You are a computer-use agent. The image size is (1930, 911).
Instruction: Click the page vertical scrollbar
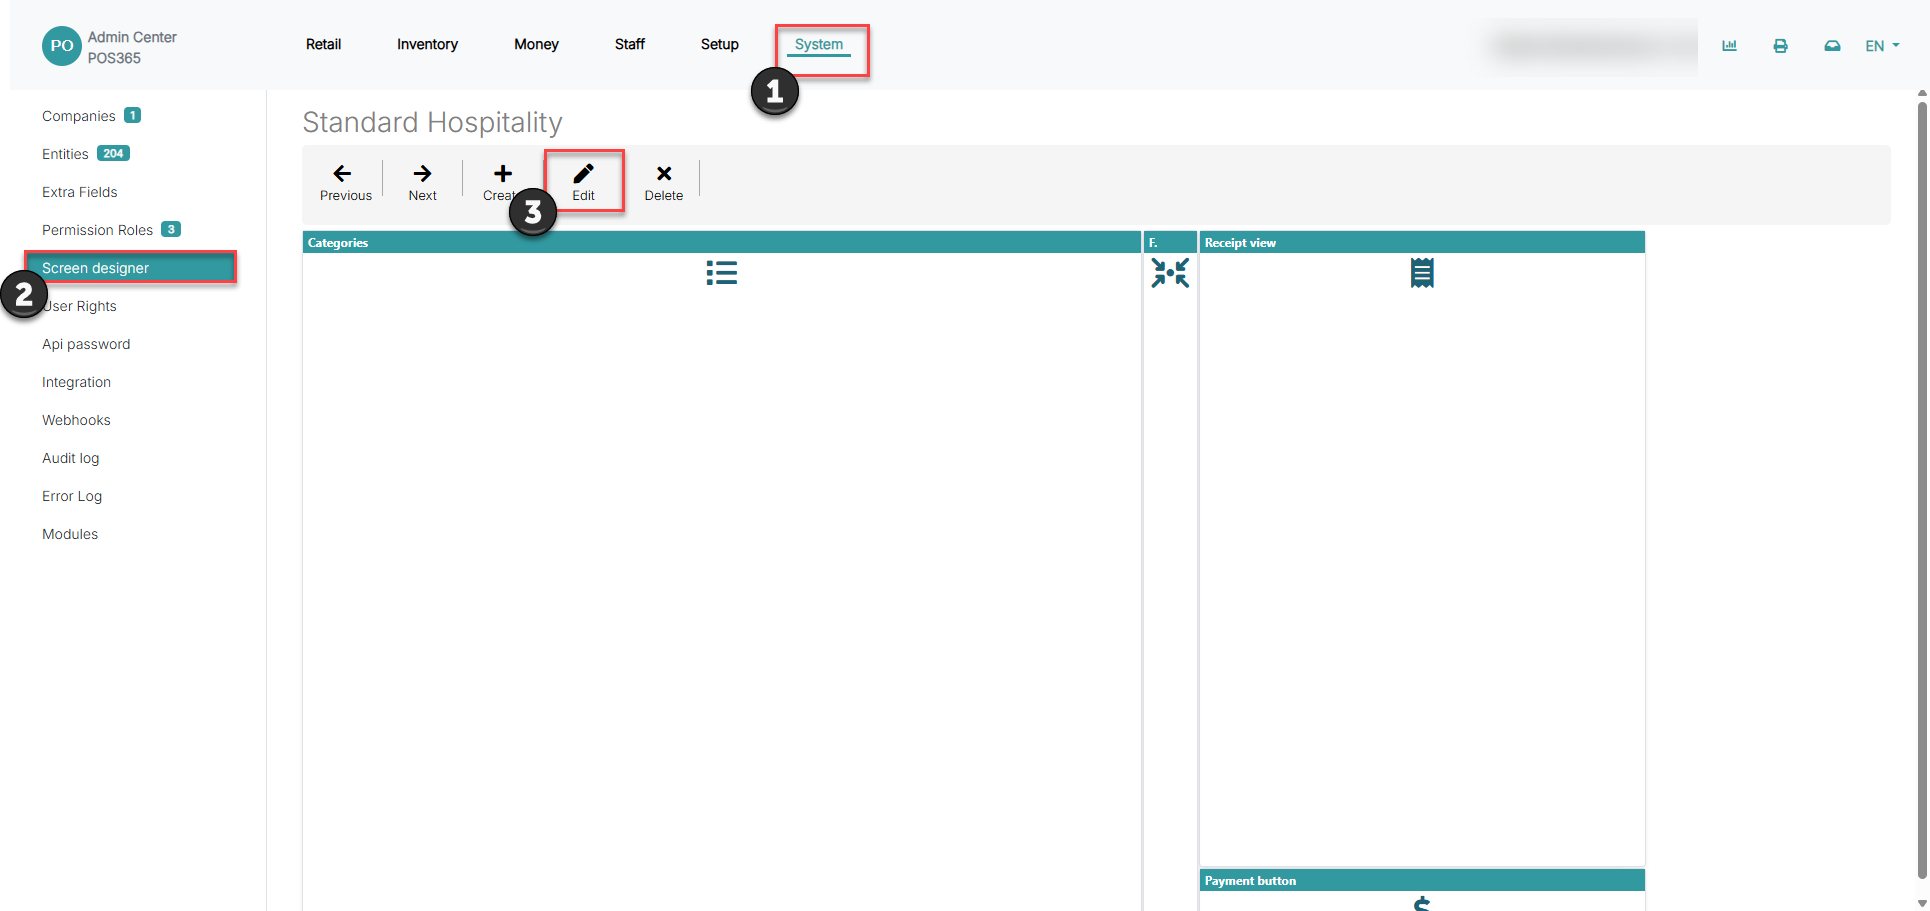[1922, 488]
